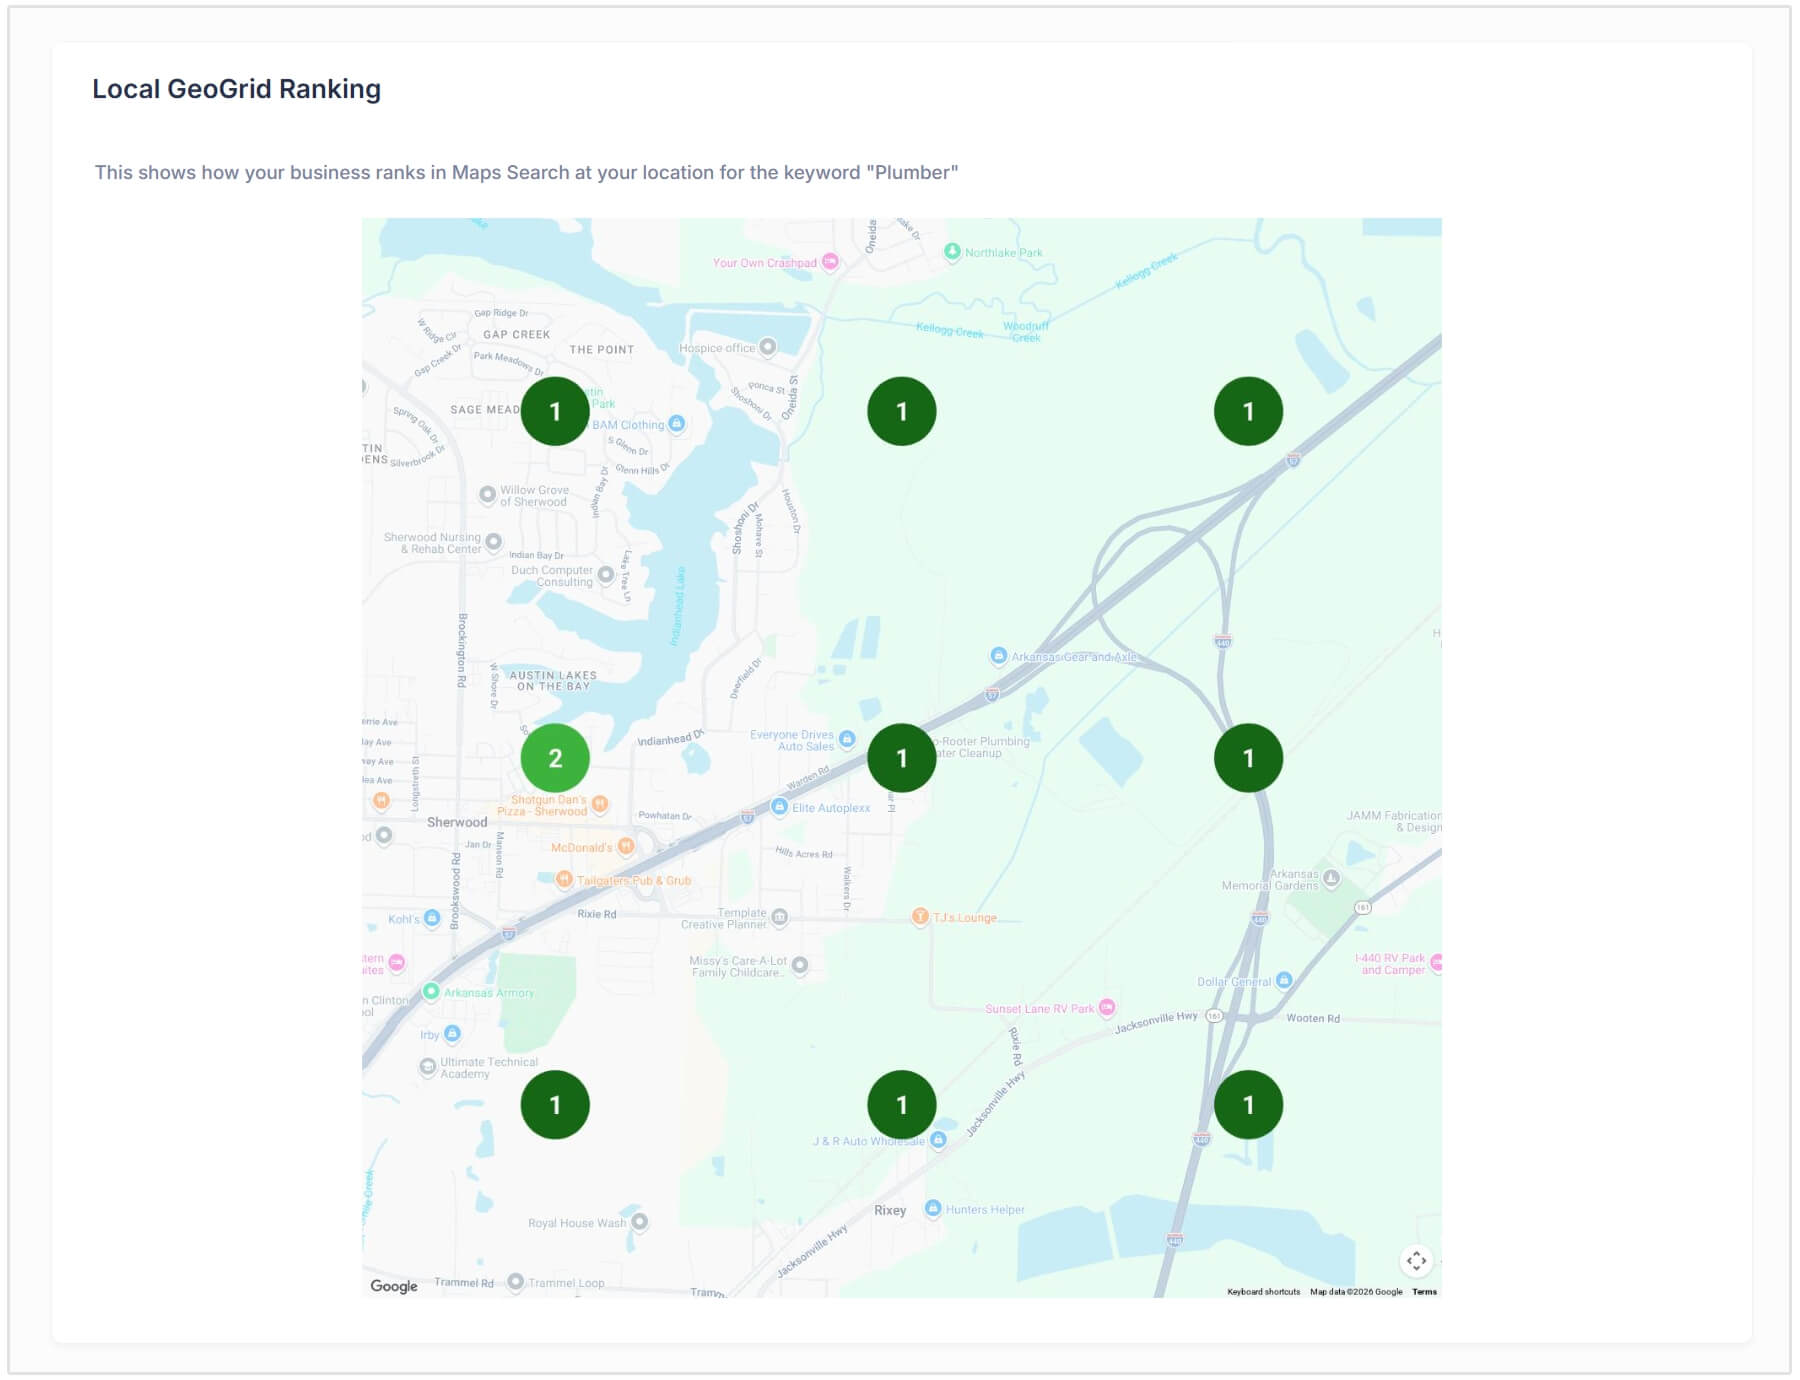Click Map data ©2026 Google text

(x=1356, y=1292)
